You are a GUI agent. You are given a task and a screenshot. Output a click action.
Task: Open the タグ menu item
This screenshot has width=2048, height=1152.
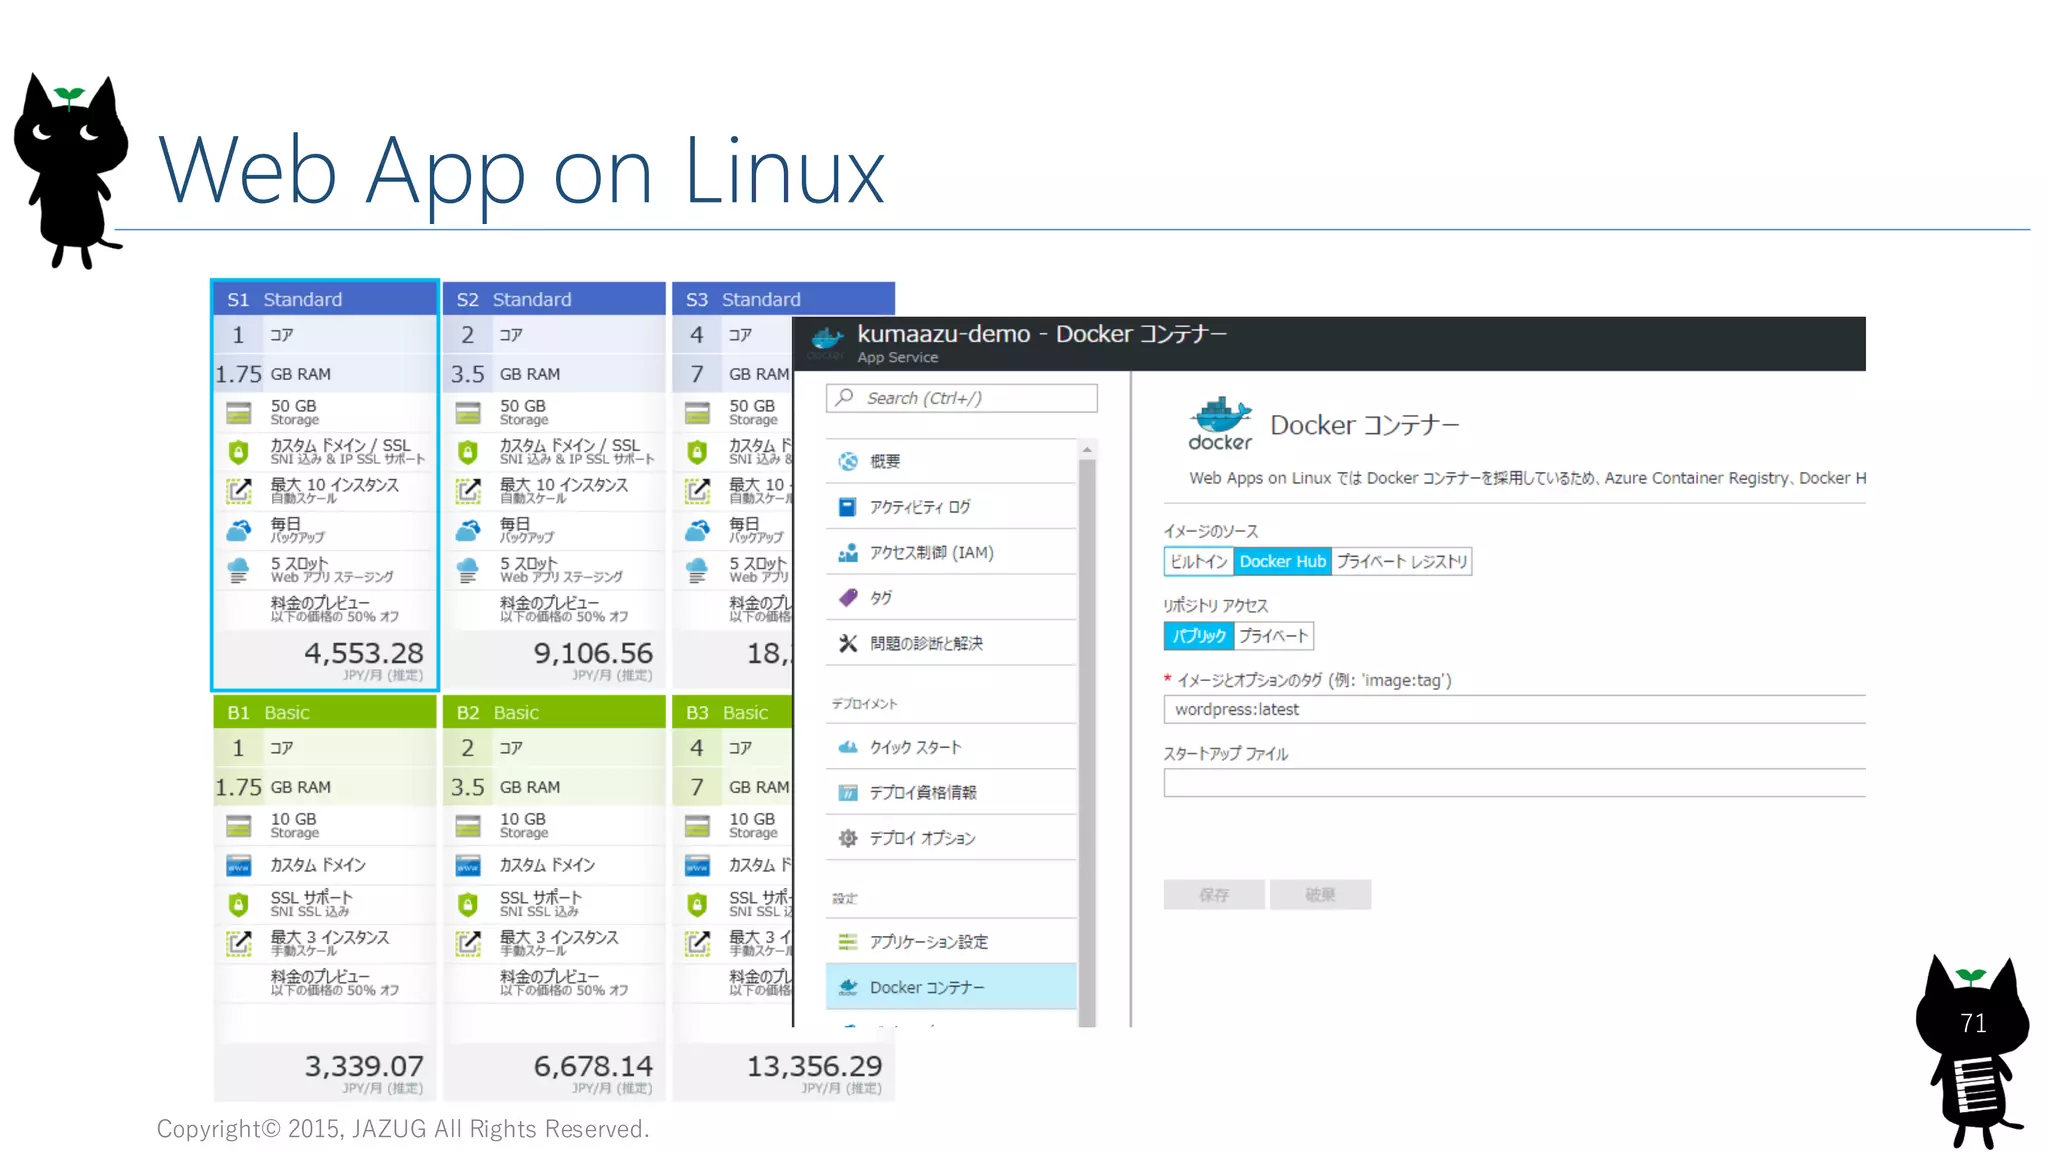951,598
